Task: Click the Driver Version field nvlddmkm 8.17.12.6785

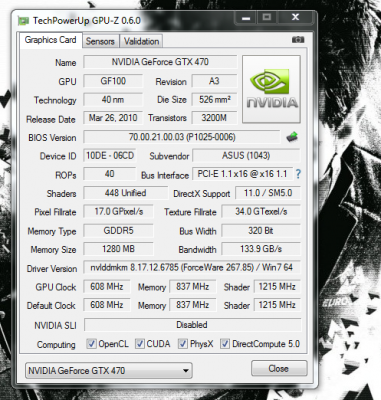Action: (x=192, y=268)
